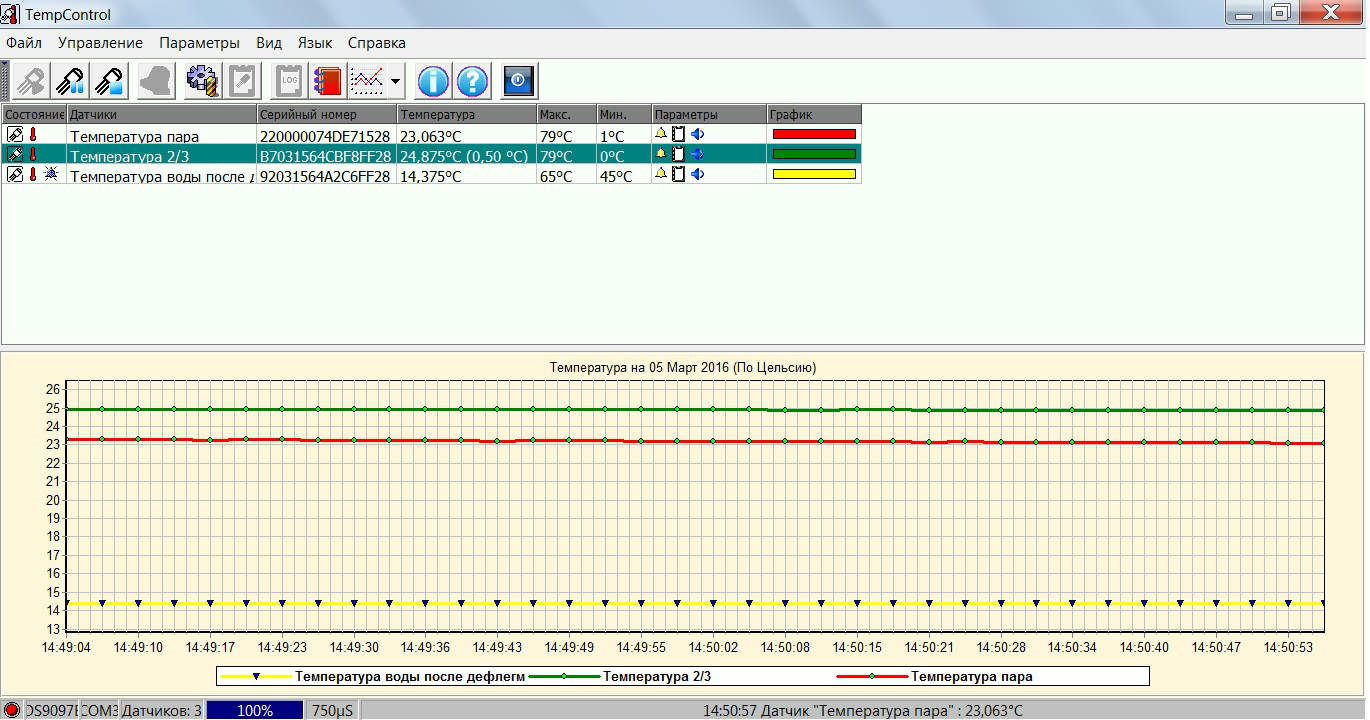Open help with the question mark icon
This screenshot has height=720, width=1370.
point(473,81)
